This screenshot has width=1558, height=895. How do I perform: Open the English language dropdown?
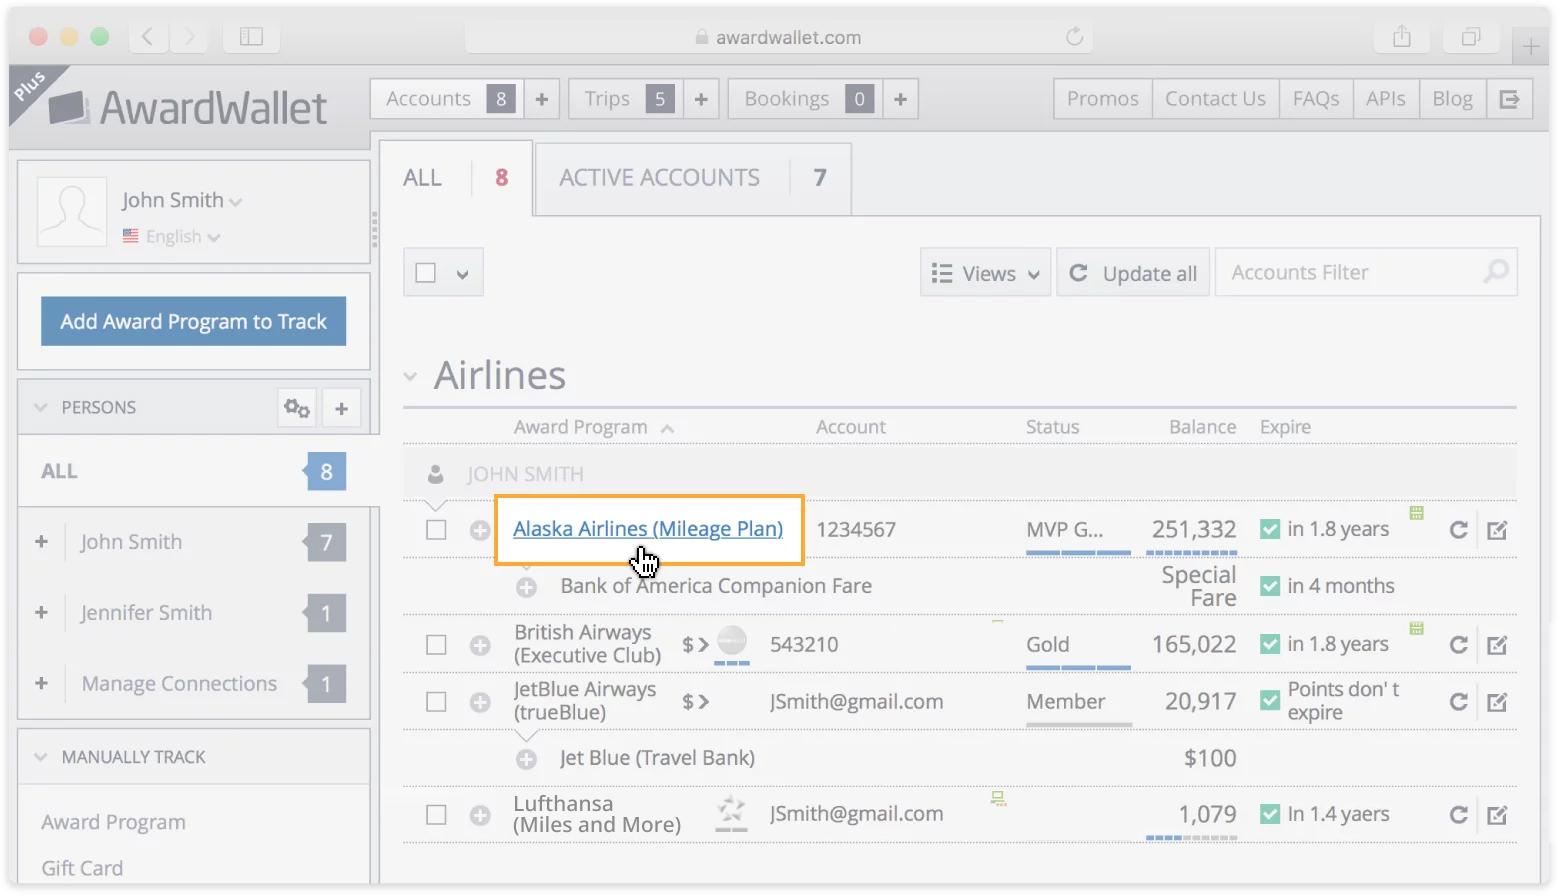pos(172,237)
